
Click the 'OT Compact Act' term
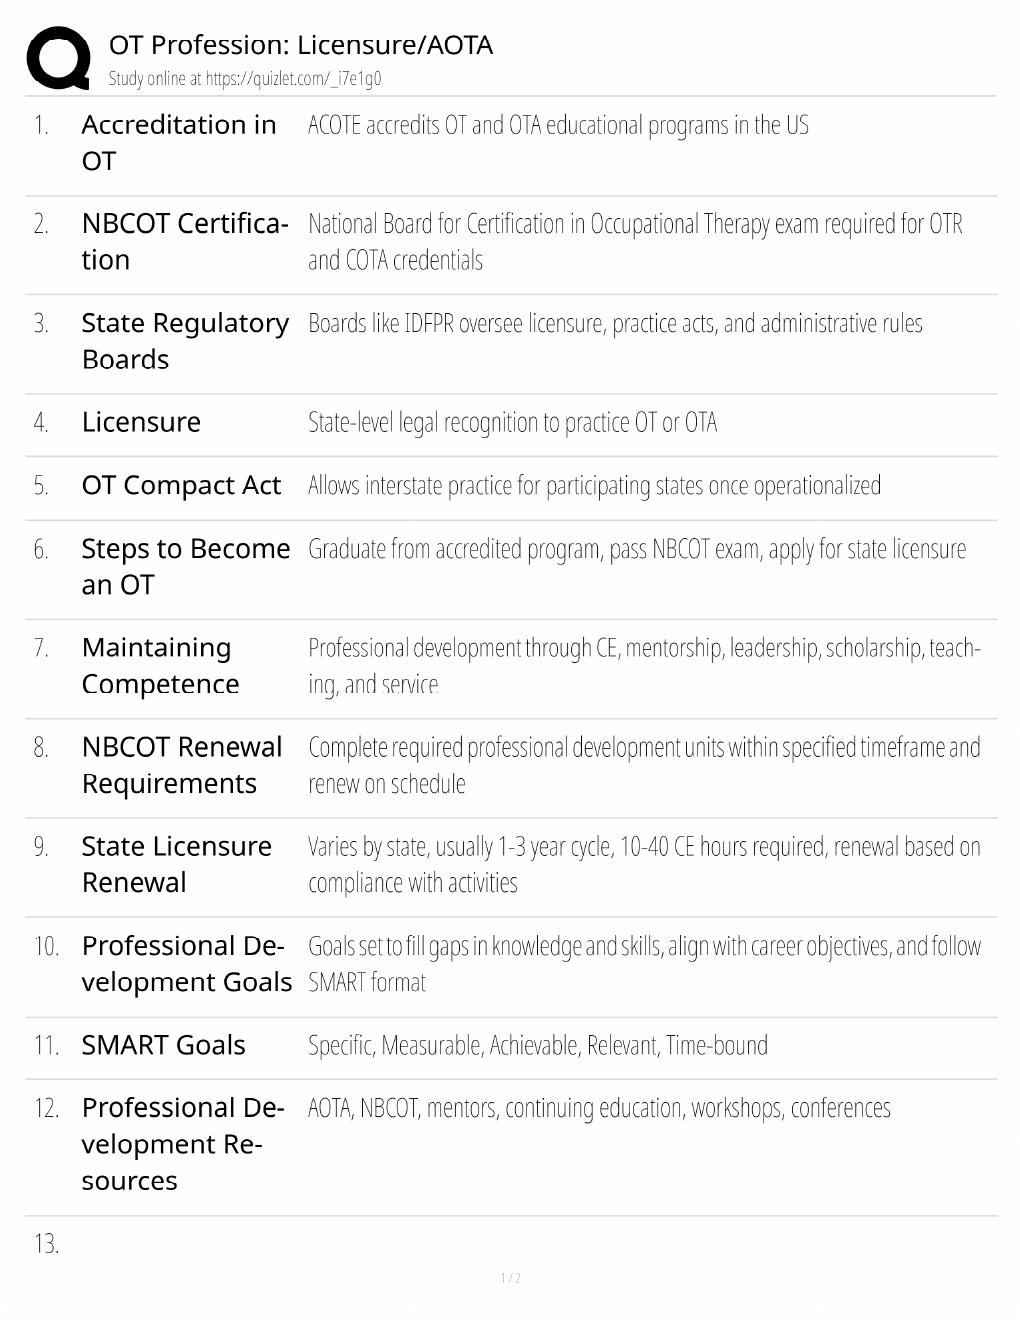(x=181, y=485)
